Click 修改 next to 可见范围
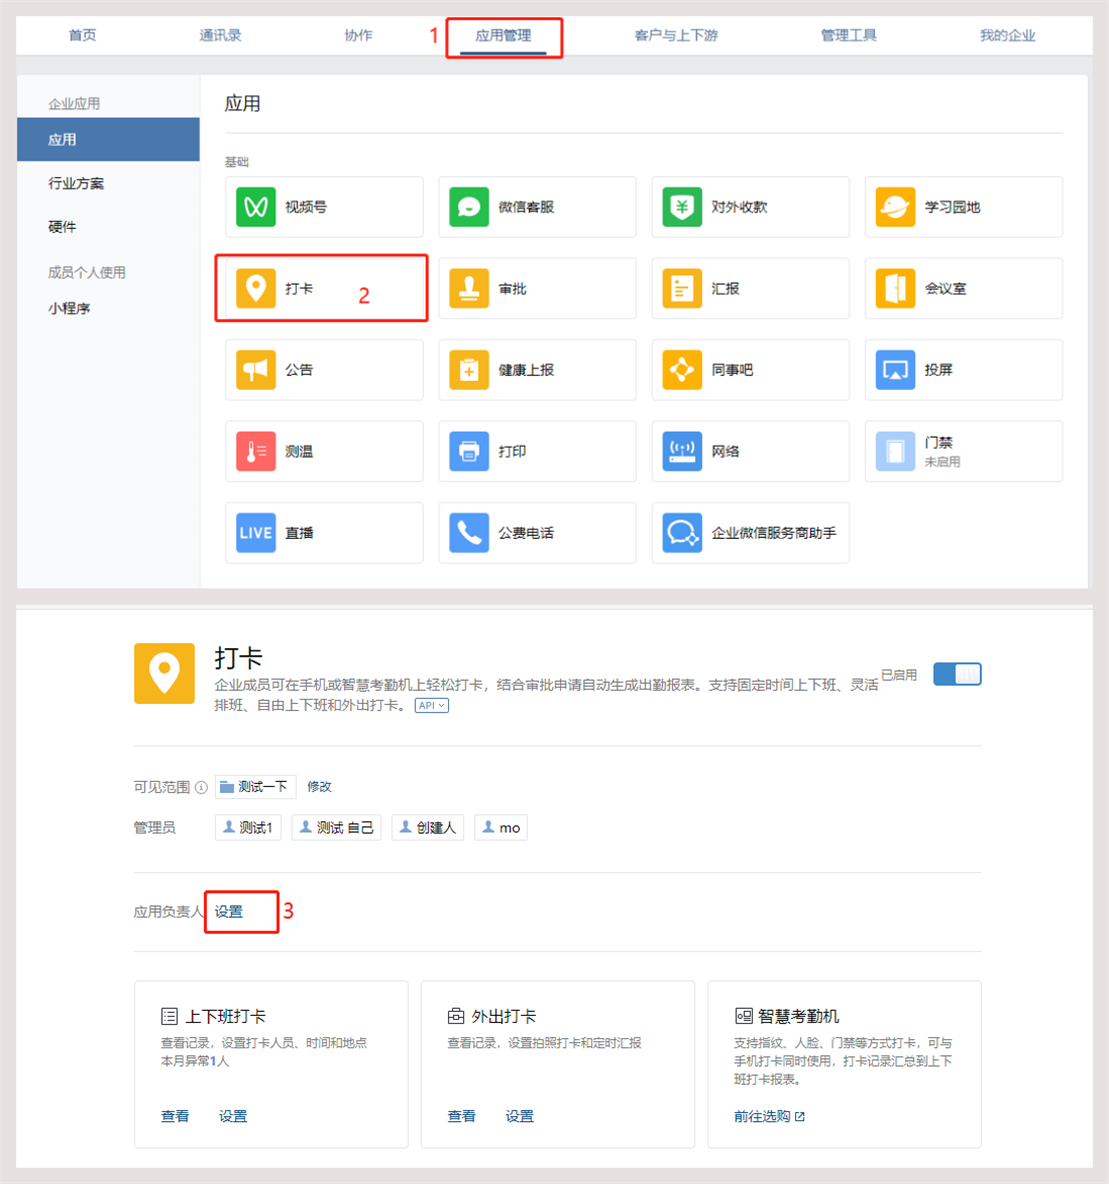1109x1184 pixels. tap(319, 787)
